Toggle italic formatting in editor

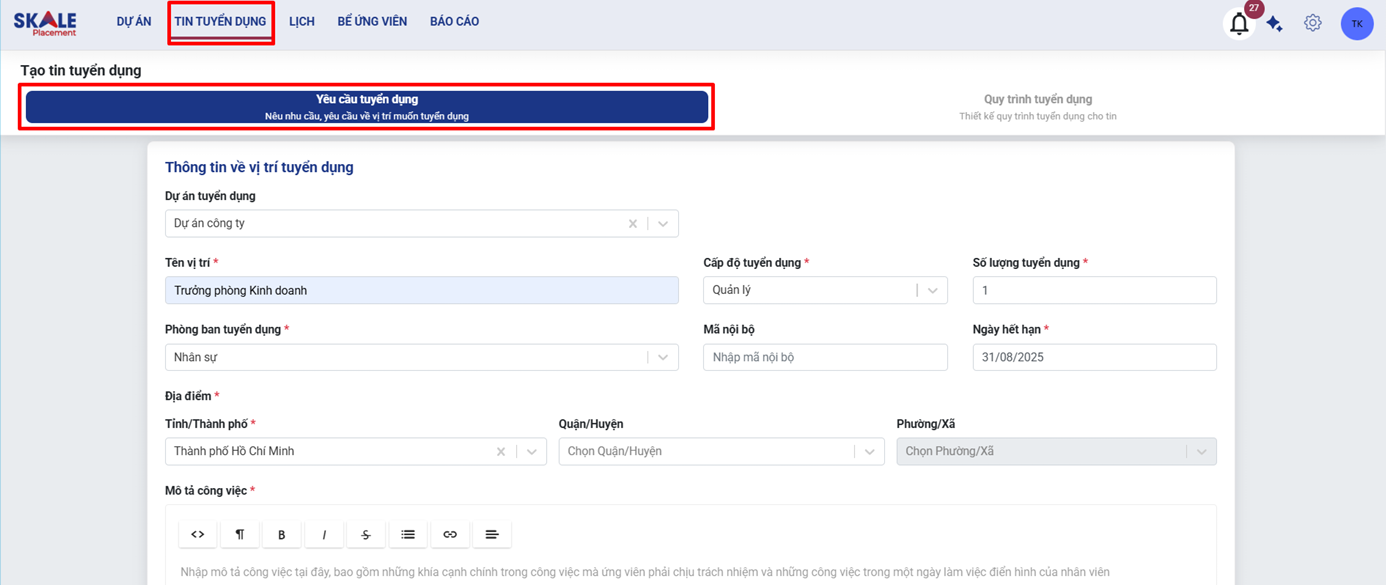coord(324,535)
